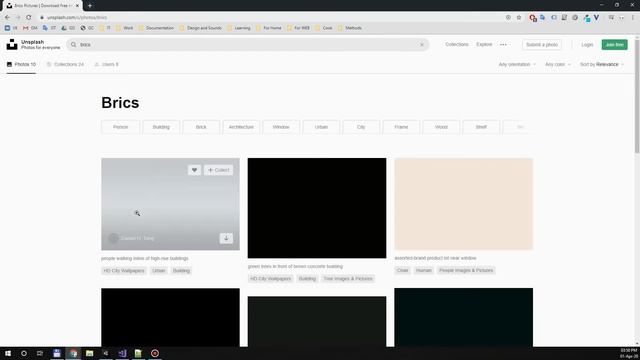Select the Urban related-search chip
Image resolution: width=640 pixels, height=360 pixels.
pyautogui.click(x=321, y=127)
